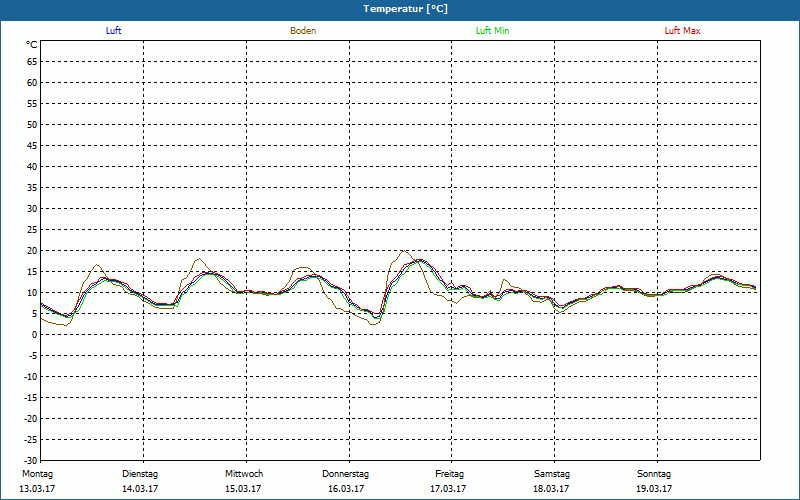Click the -30 y-axis value
The width and height of the screenshot is (800, 500).
click(31, 460)
